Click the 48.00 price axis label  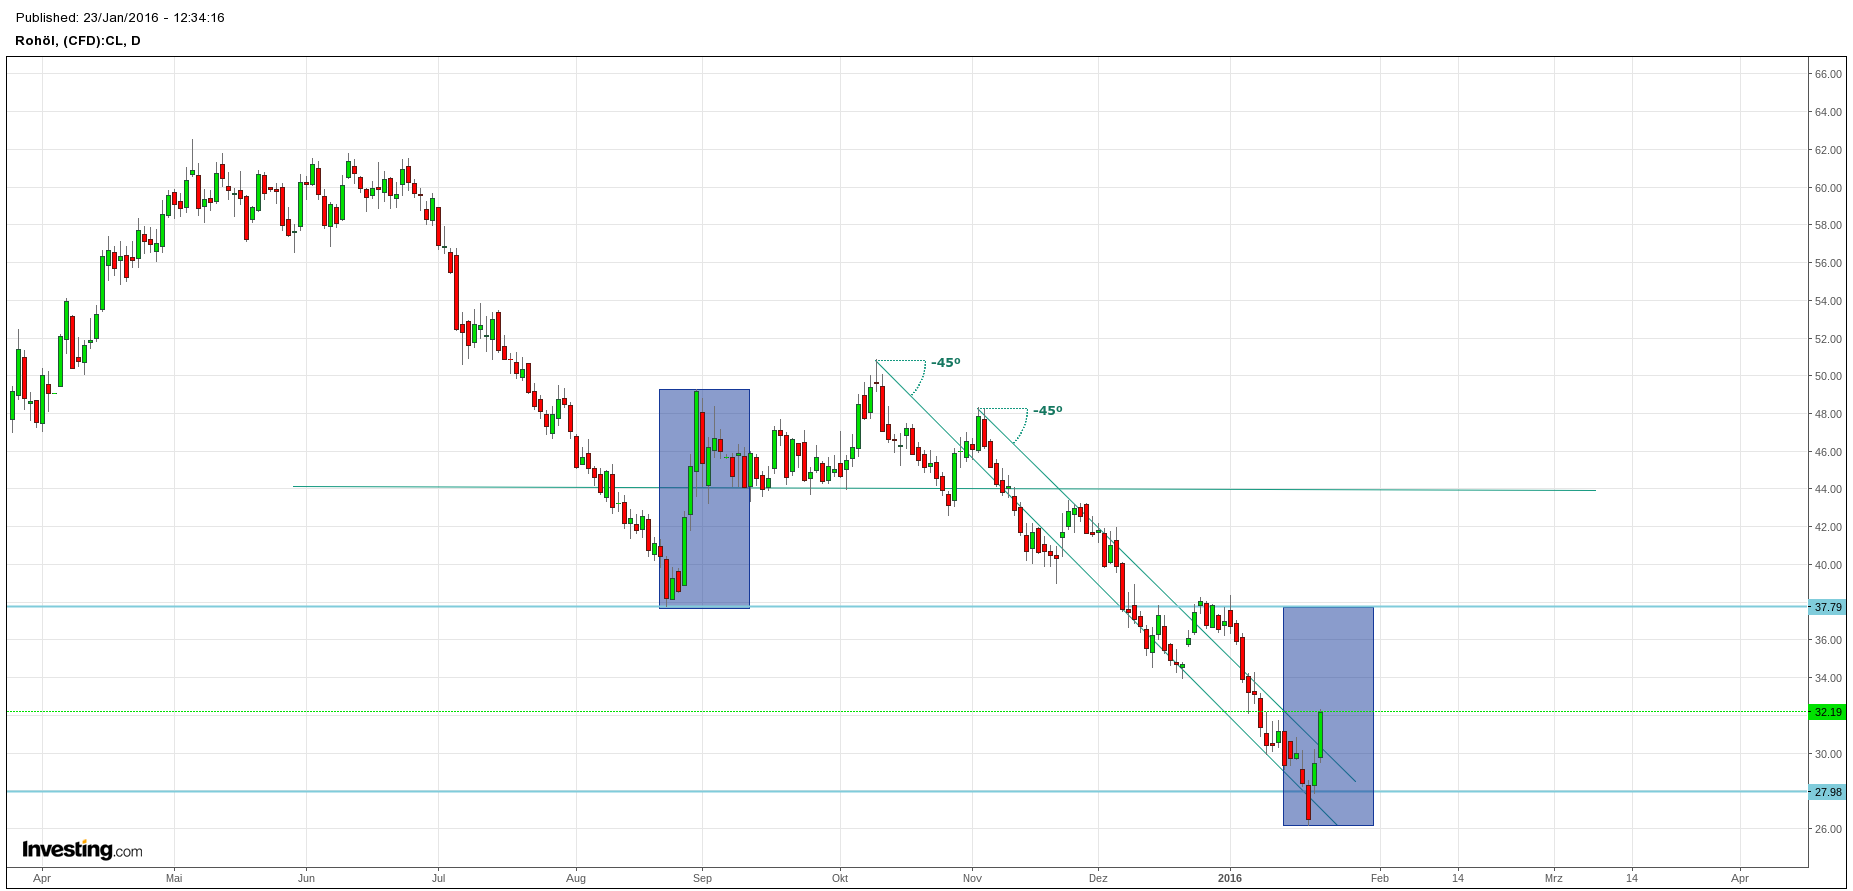(x=1828, y=414)
